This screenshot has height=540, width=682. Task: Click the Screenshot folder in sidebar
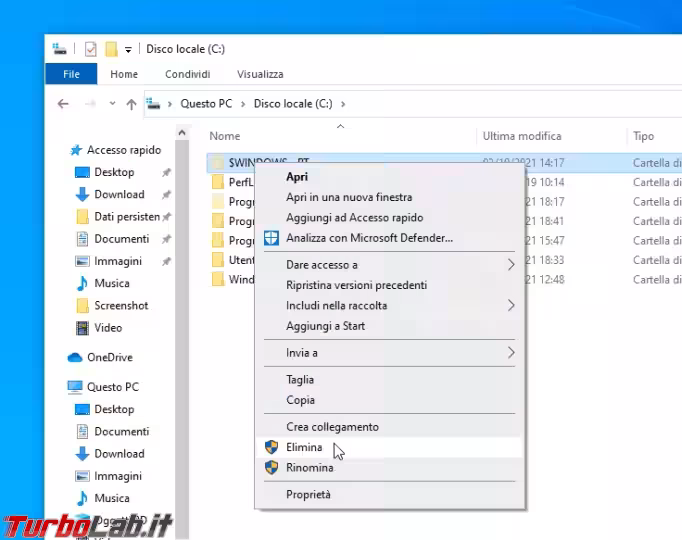coord(120,306)
